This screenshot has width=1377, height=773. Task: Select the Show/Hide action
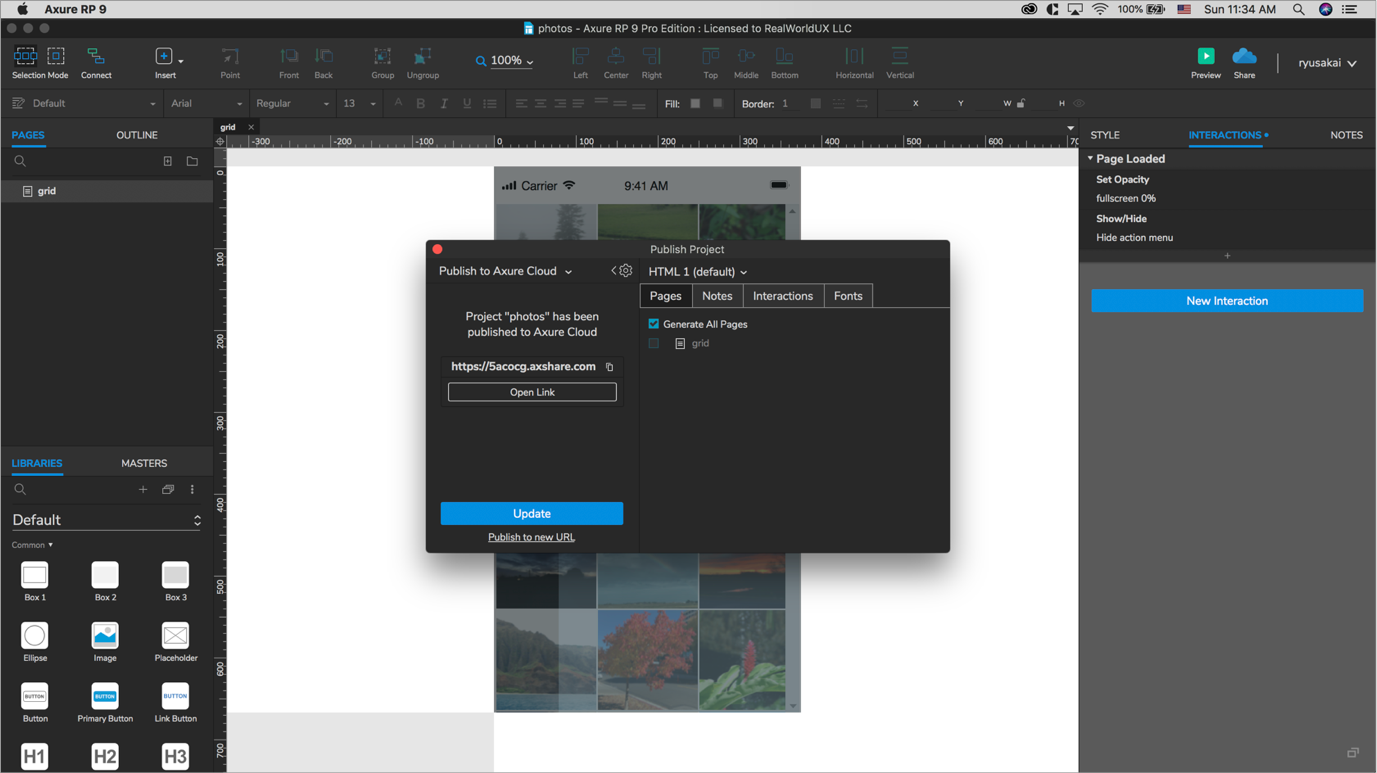click(x=1121, y=219)
